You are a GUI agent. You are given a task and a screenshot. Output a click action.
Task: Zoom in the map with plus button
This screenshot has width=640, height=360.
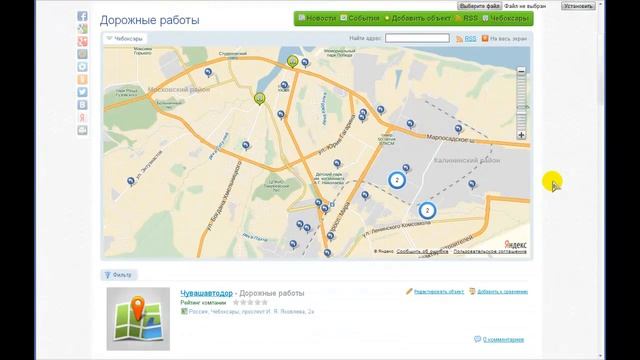[521, 135]
